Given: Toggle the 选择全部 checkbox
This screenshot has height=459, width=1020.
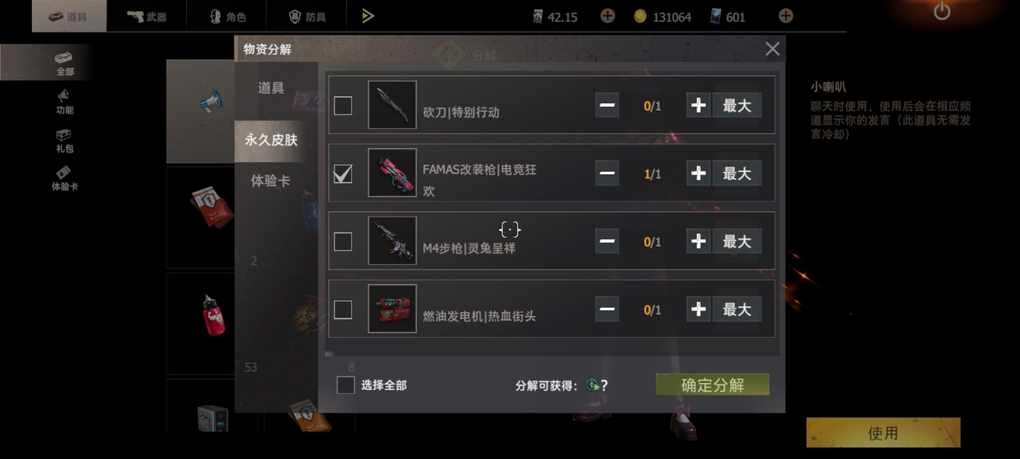Looking at the screenshot, I should click(x=345, y=385).
